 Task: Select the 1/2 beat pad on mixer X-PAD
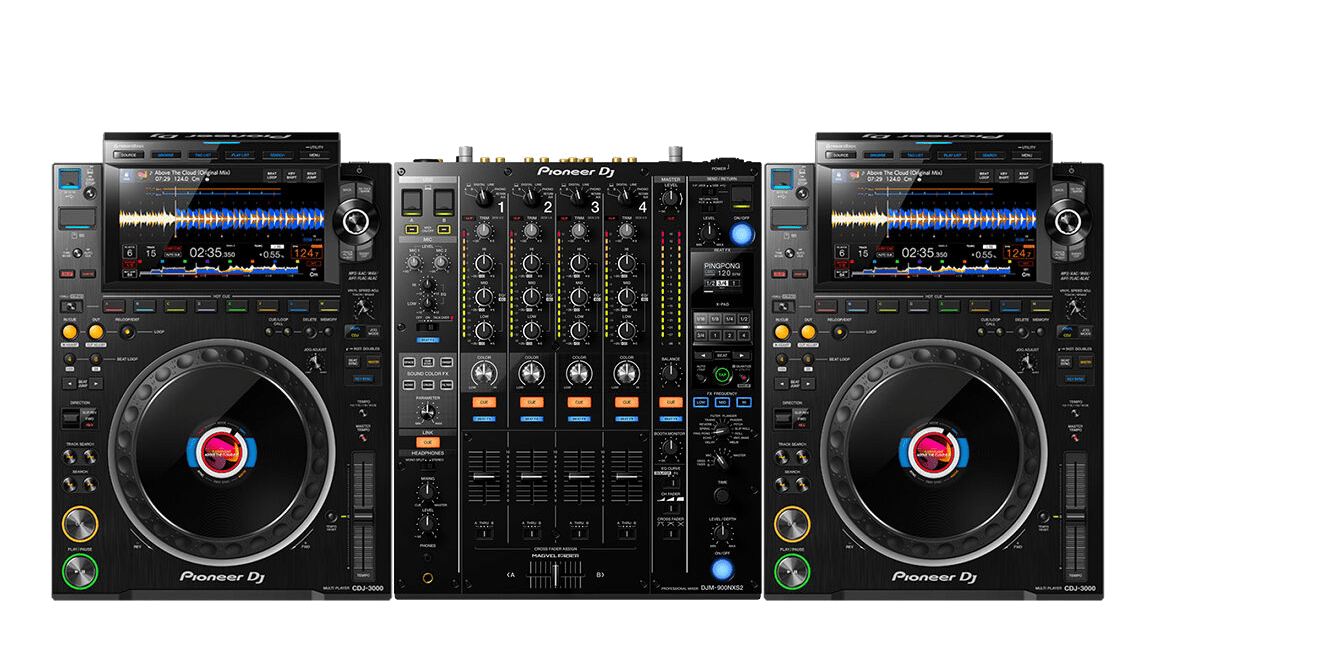tap(743, 318)
